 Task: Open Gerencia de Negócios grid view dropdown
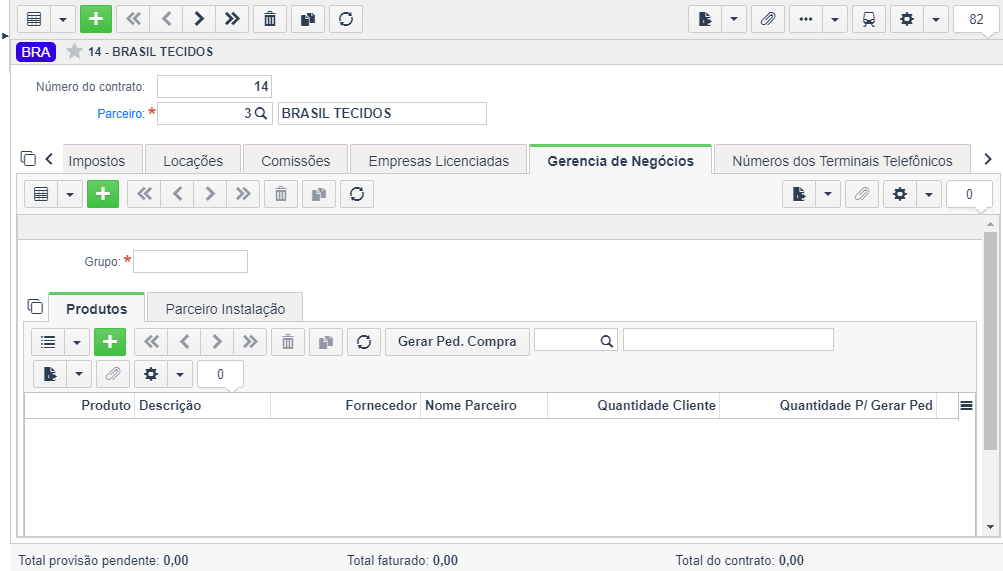click(70, 194)
